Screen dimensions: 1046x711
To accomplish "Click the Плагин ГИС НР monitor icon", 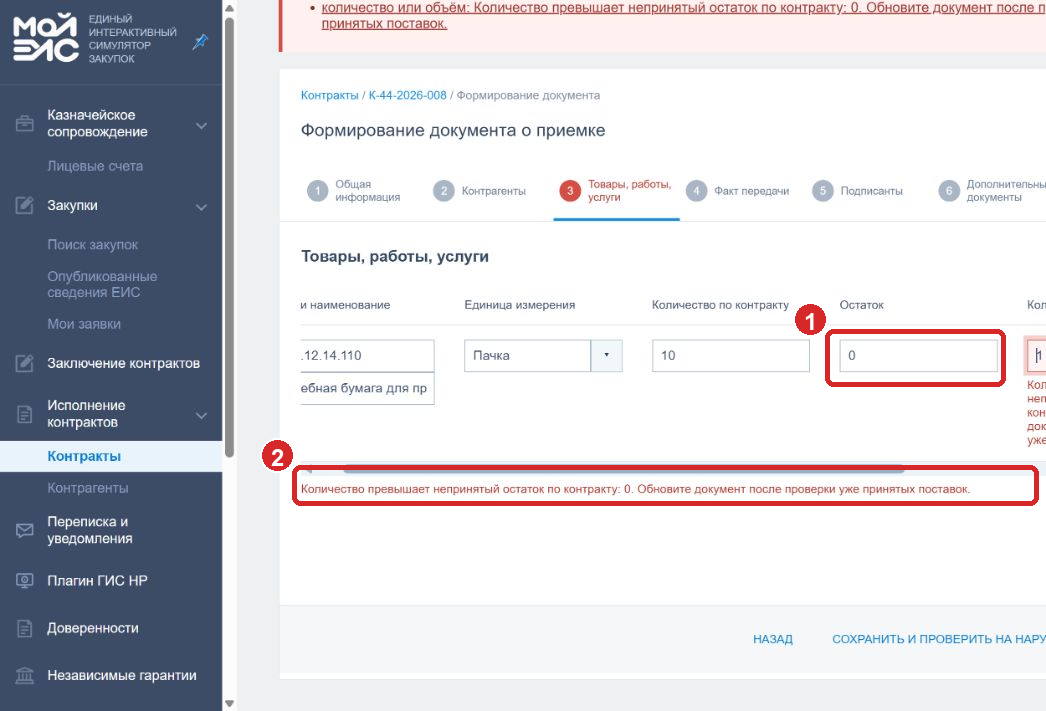I will tap(25, 581).
